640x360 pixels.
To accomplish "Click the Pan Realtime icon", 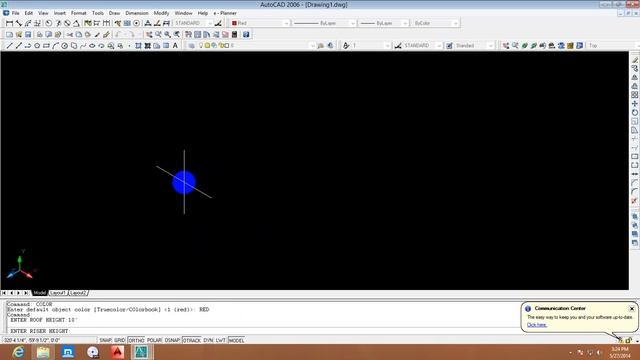I will coord(149,35).
